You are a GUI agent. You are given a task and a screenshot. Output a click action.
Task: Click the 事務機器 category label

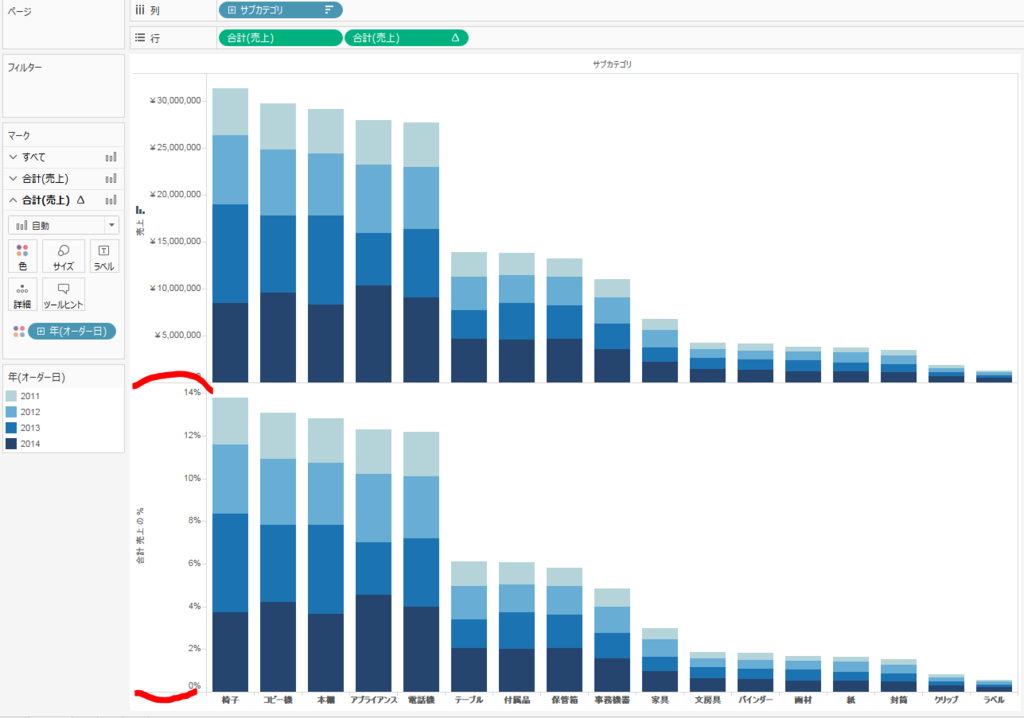click(612, 700)
